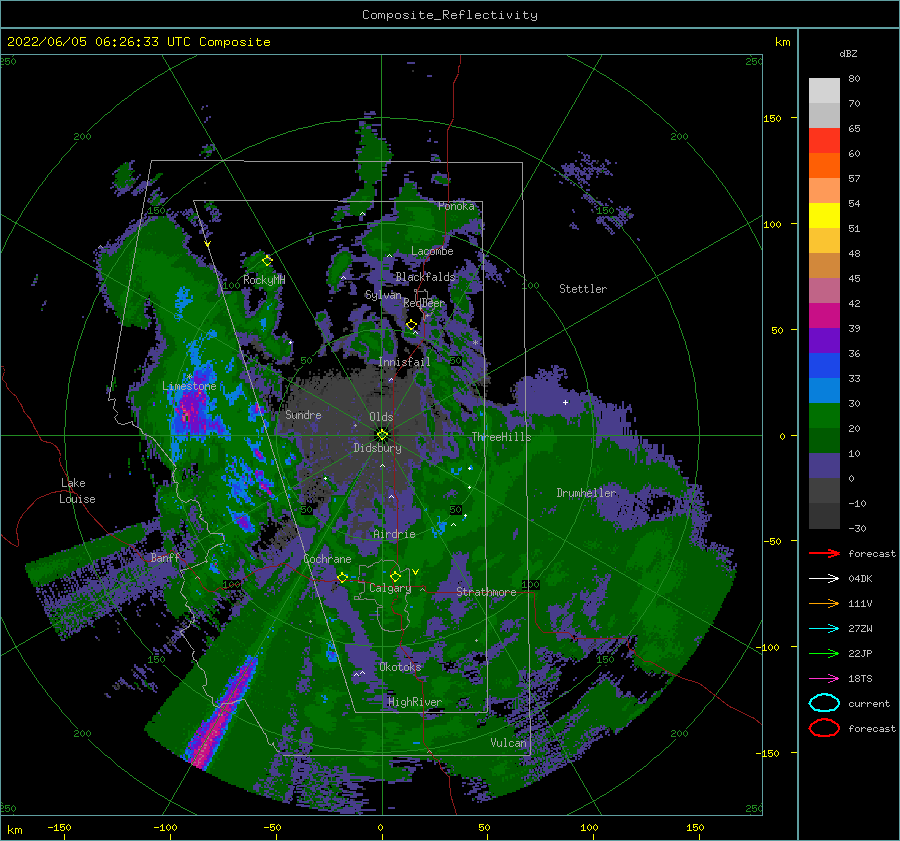Click the Strathmore label
Image resolution: width=900 pixels, height=841 pixels.
486,592
